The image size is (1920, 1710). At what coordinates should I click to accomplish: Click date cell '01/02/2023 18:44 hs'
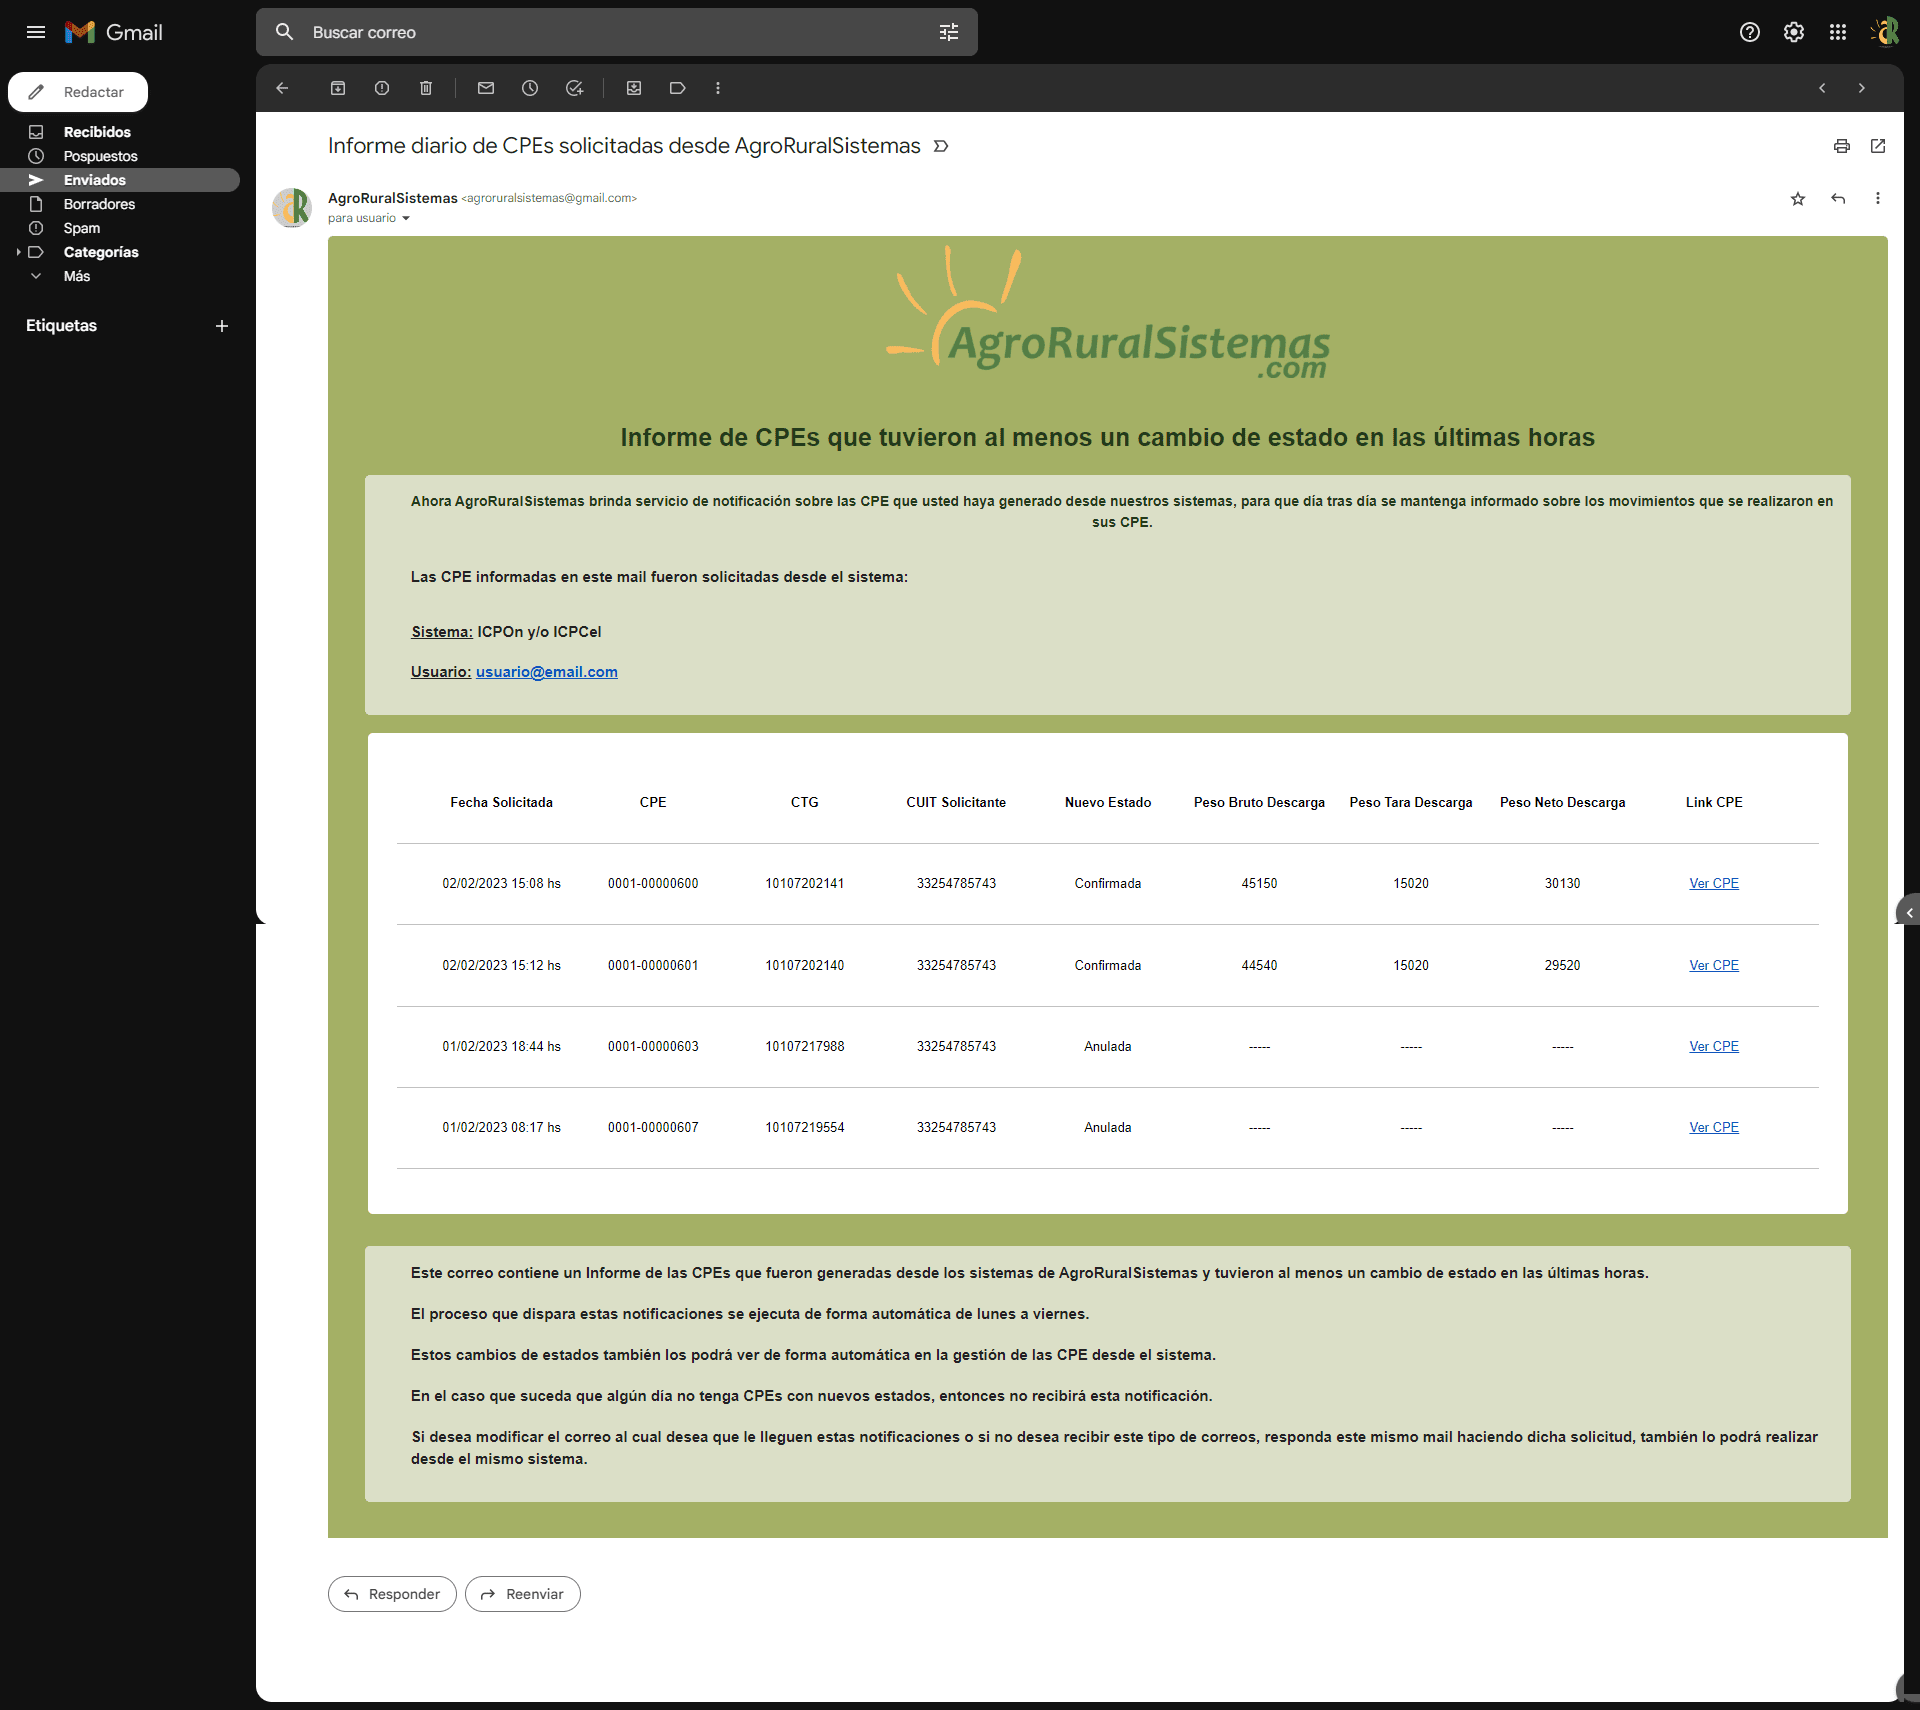pos(502,1046)
